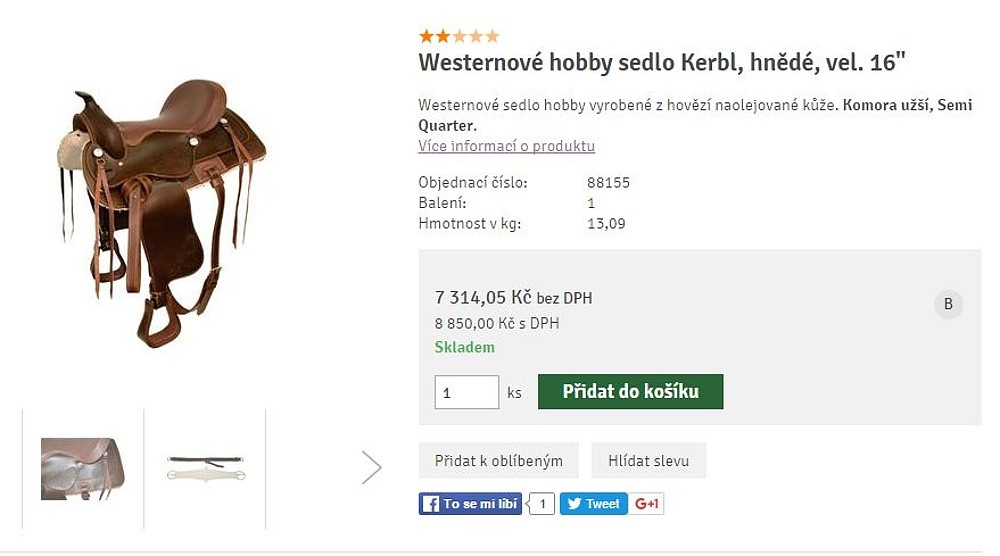Click the last faded rating star
1000x556 pixels.
(492, 37)
